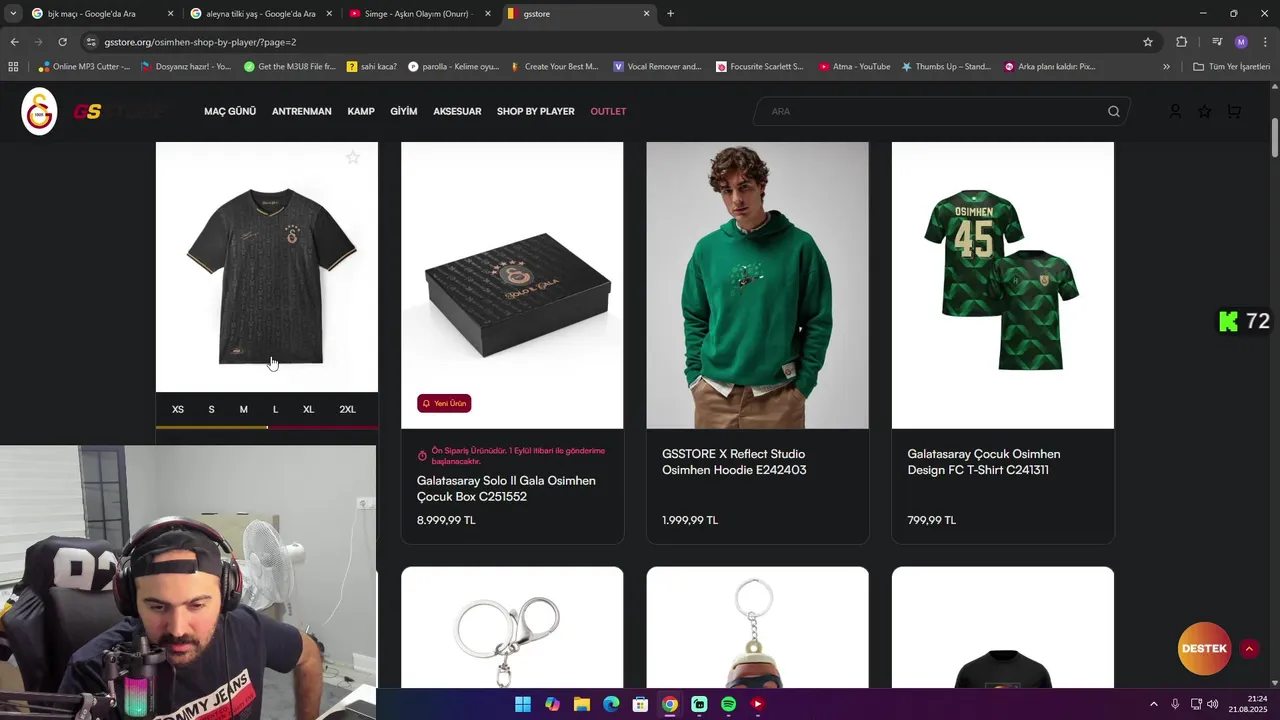
Task: Switch to the bjk maçı Google tab
Action: (97, 14)
